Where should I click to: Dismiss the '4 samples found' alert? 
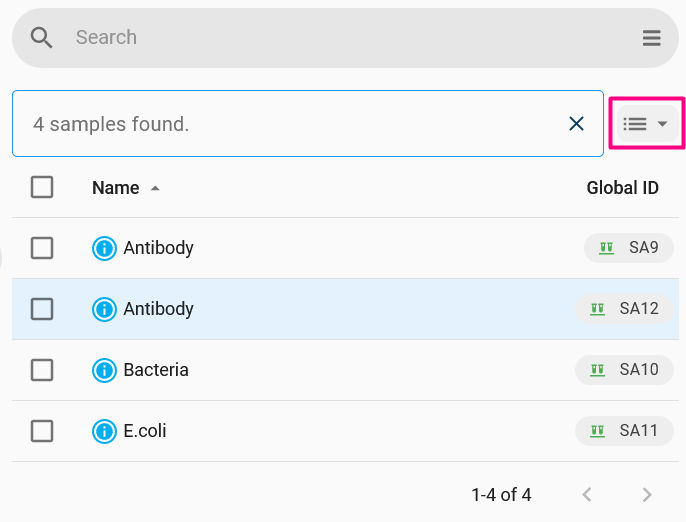[x=576, y=124]
